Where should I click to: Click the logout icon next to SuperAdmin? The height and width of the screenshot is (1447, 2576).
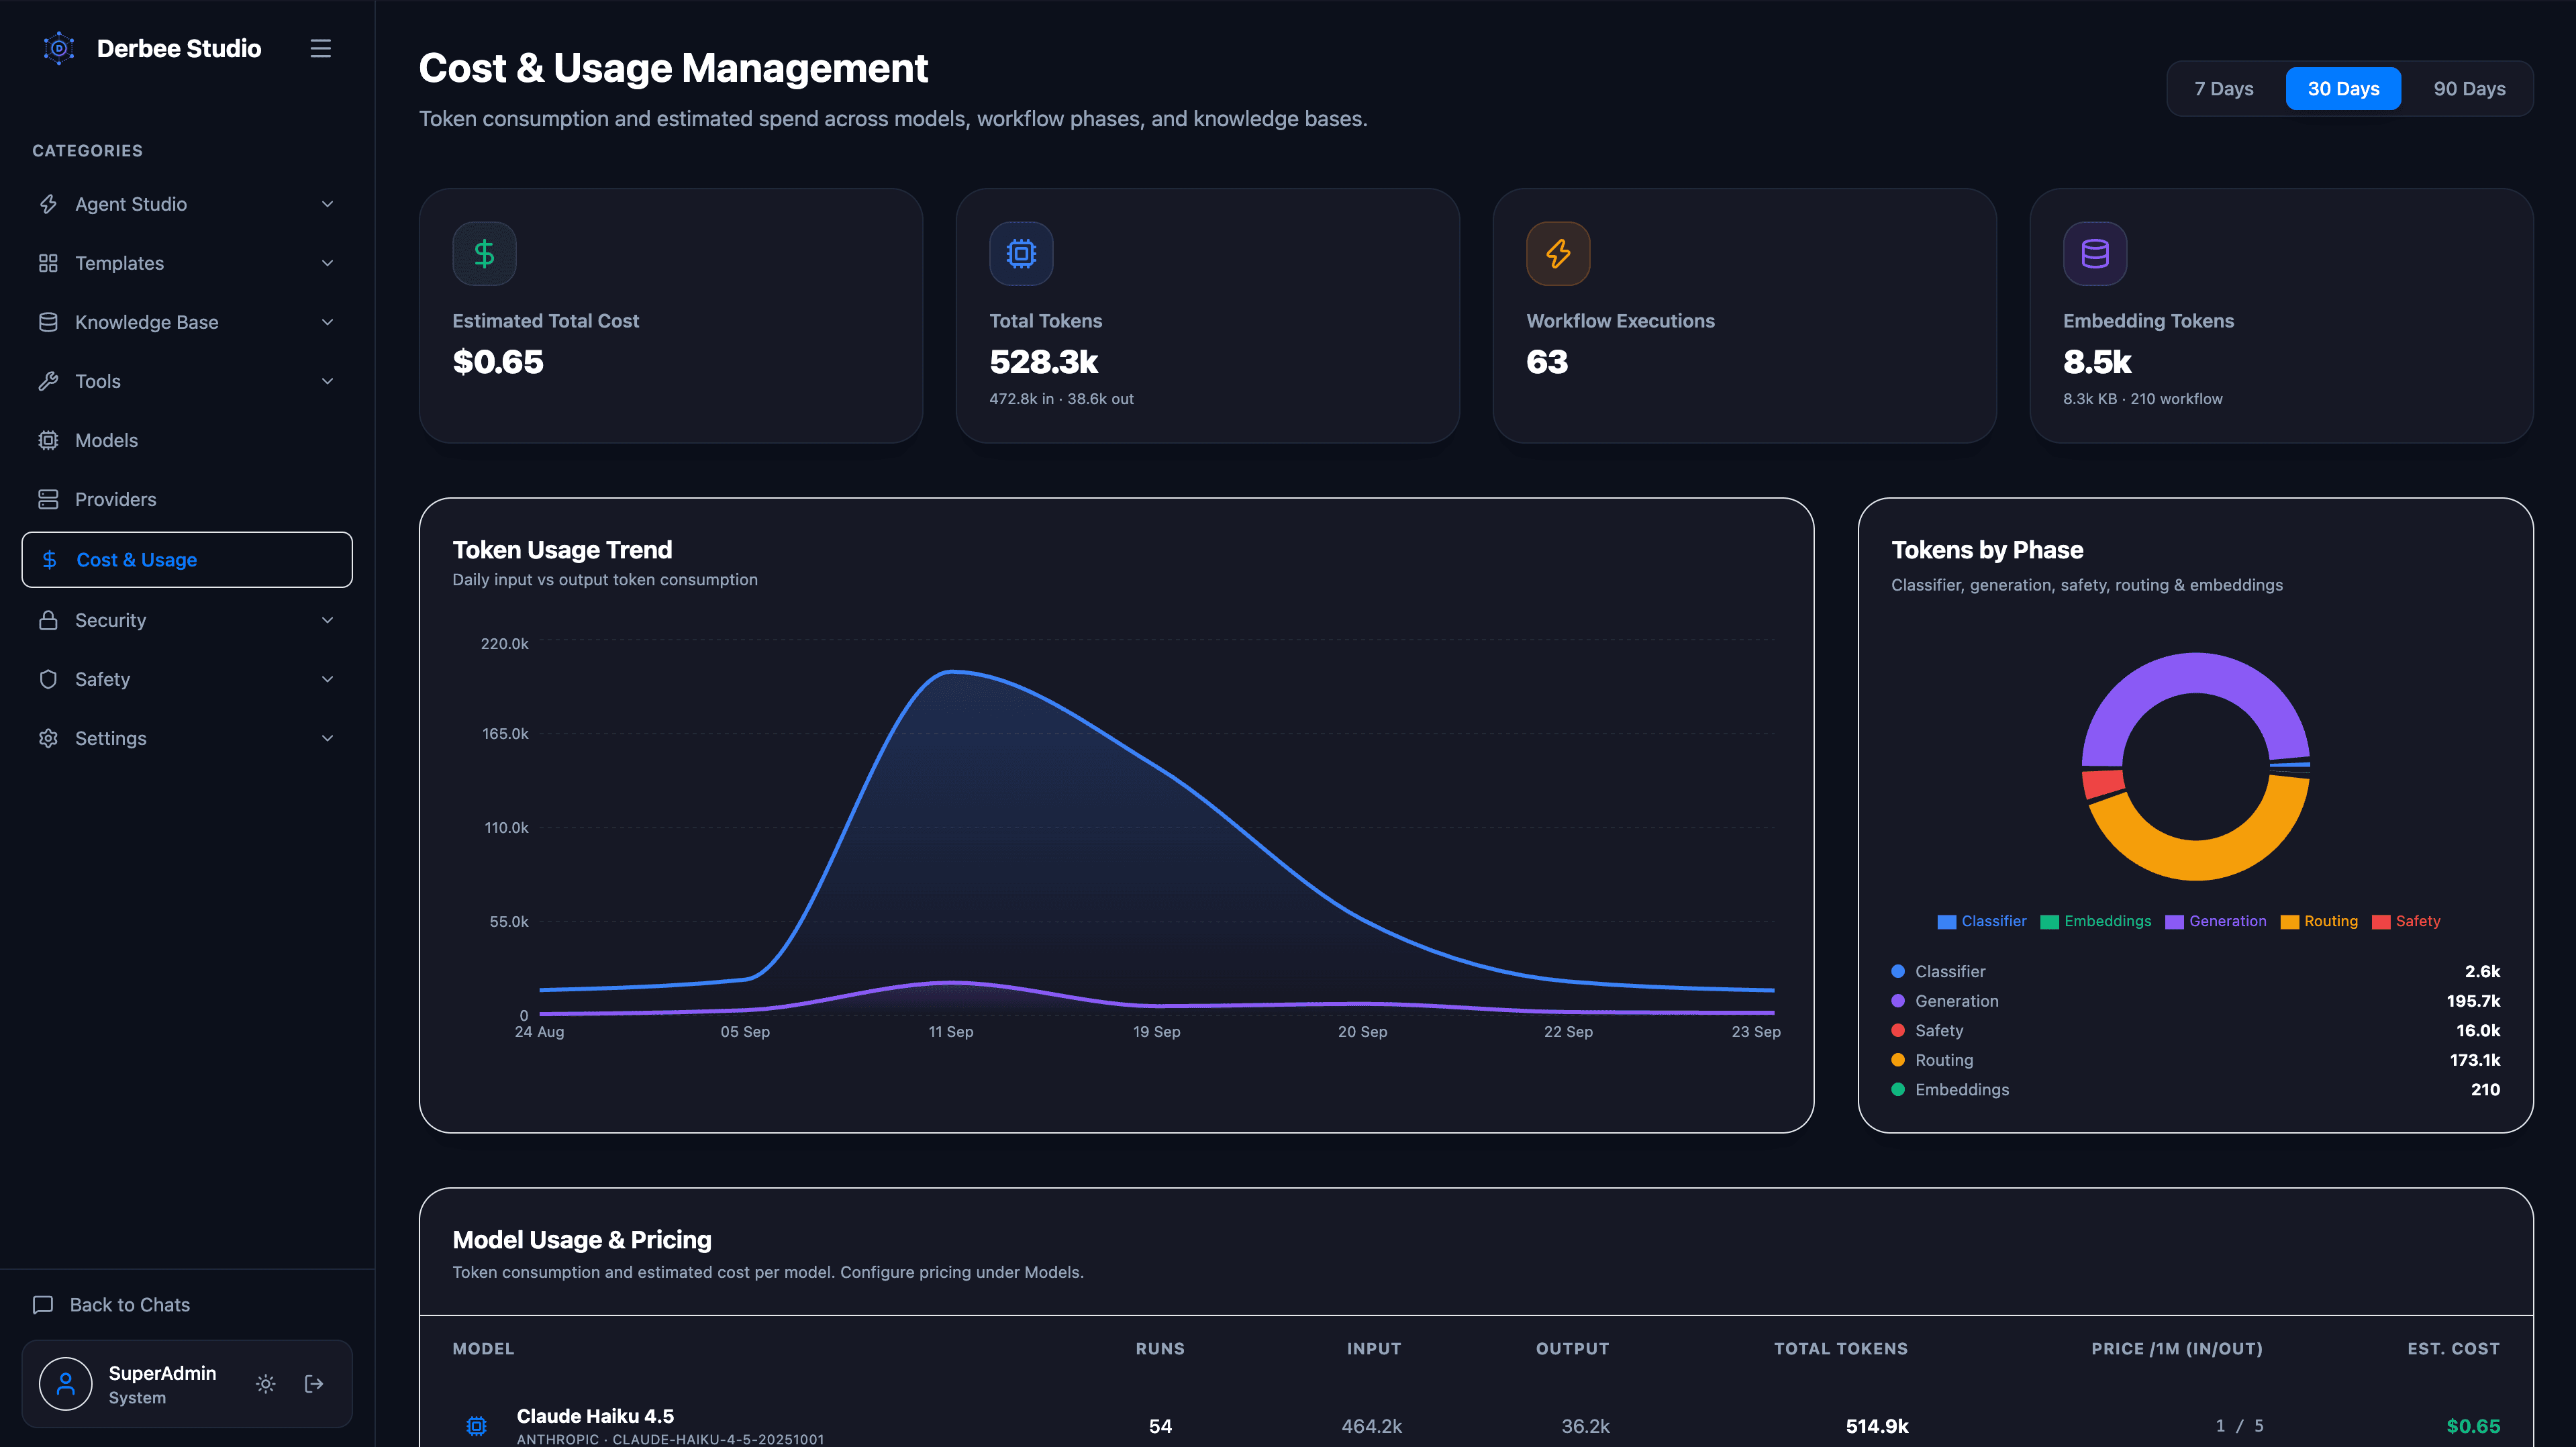314,1384
